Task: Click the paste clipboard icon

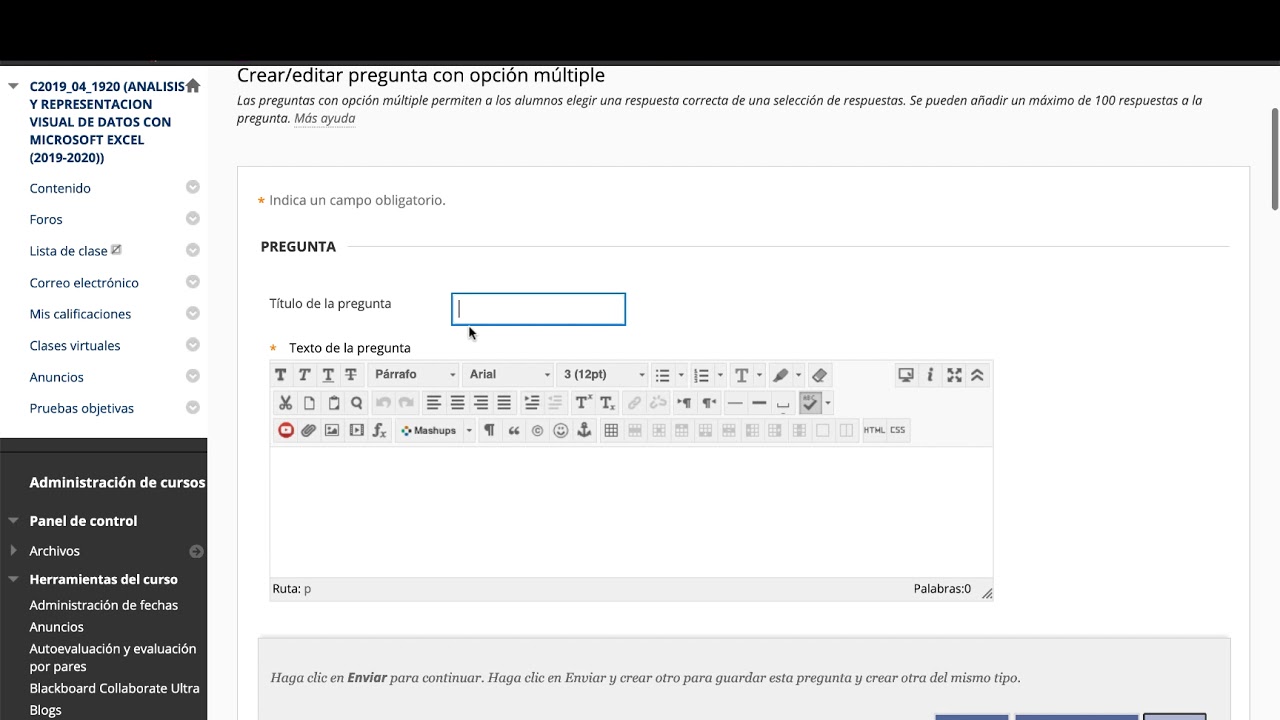Action: tap(333, 403)
